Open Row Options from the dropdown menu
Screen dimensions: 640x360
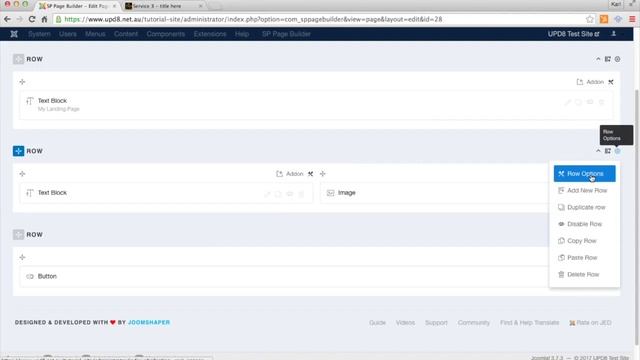tap(584, 173)
